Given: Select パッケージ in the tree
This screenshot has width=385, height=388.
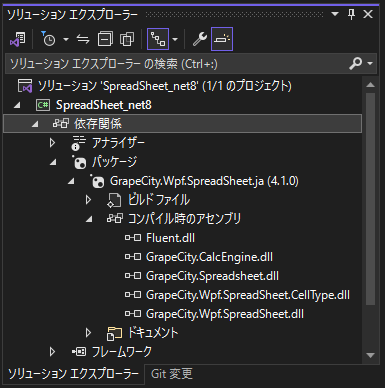Looking at the screenshot, I should tap(114, 162).
